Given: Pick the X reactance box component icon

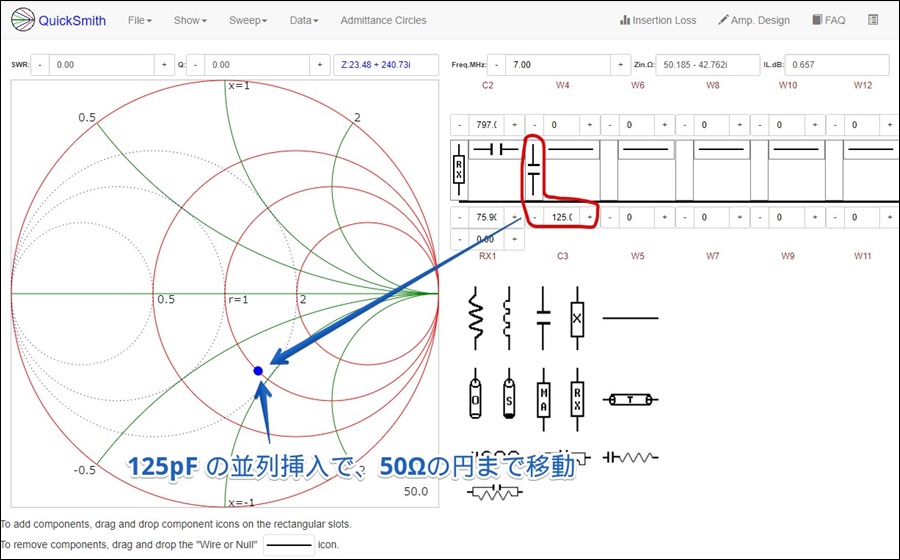Looking at the screenshot, I should pyautogui.click(x=577, y=318).
